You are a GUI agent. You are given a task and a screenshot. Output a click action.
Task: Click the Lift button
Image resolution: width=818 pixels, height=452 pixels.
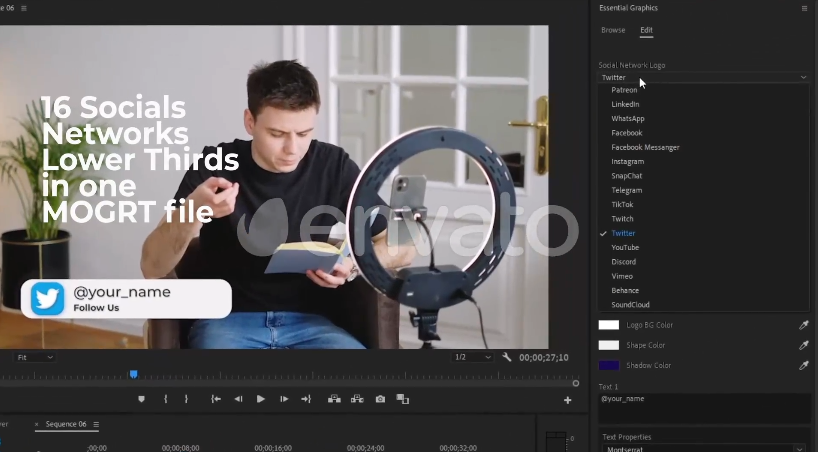(x=334, y=399)
